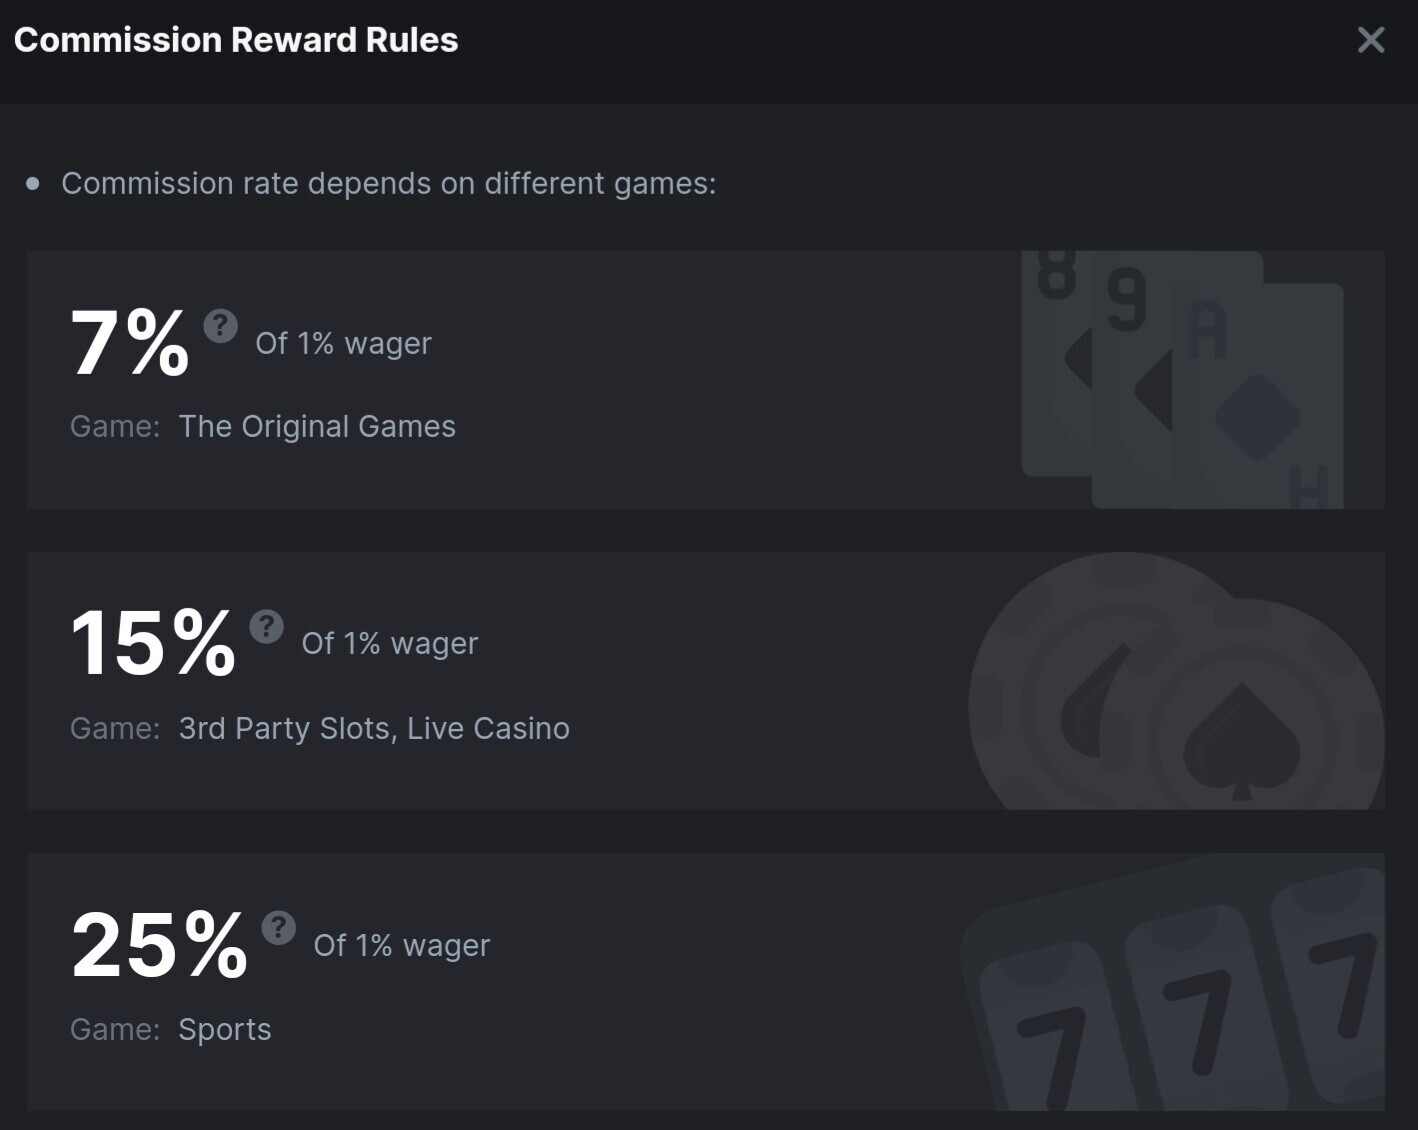1418x1130 pixels.
Task: Open the tooltip icon beside 25%
Action: (x=279, y=927)
